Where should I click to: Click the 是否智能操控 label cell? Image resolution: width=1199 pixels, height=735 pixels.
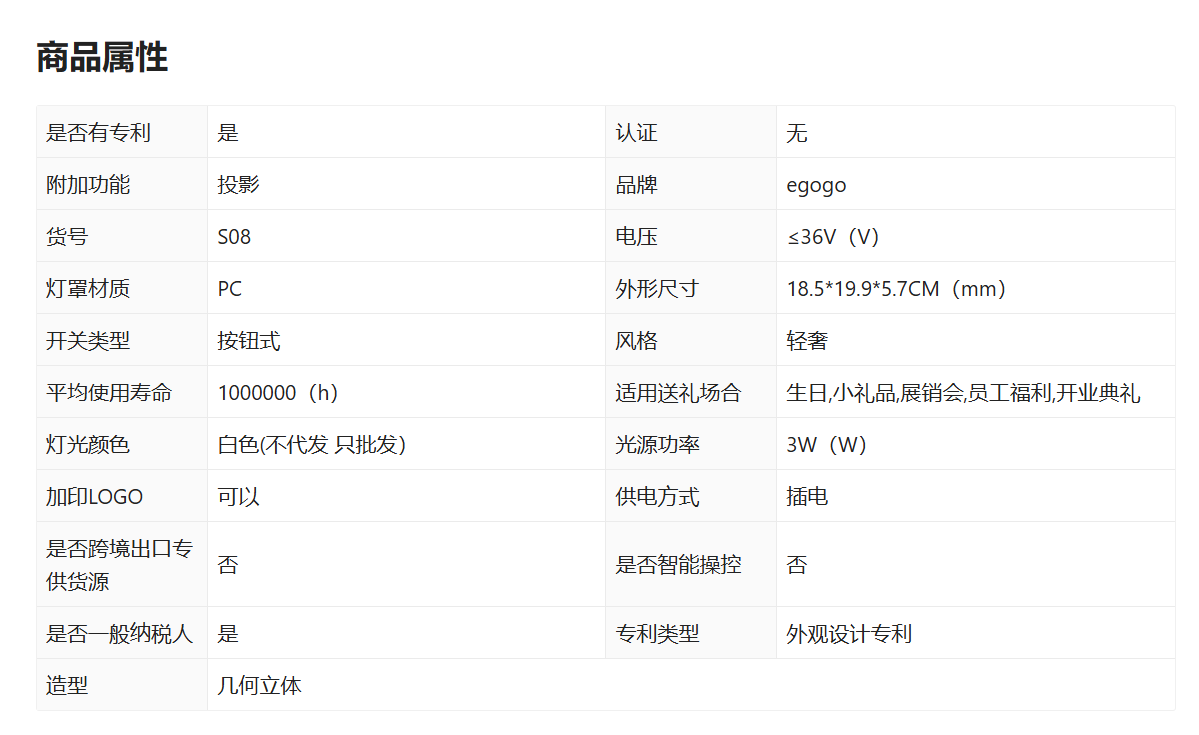pyautogui.click(x=678, y=565)
